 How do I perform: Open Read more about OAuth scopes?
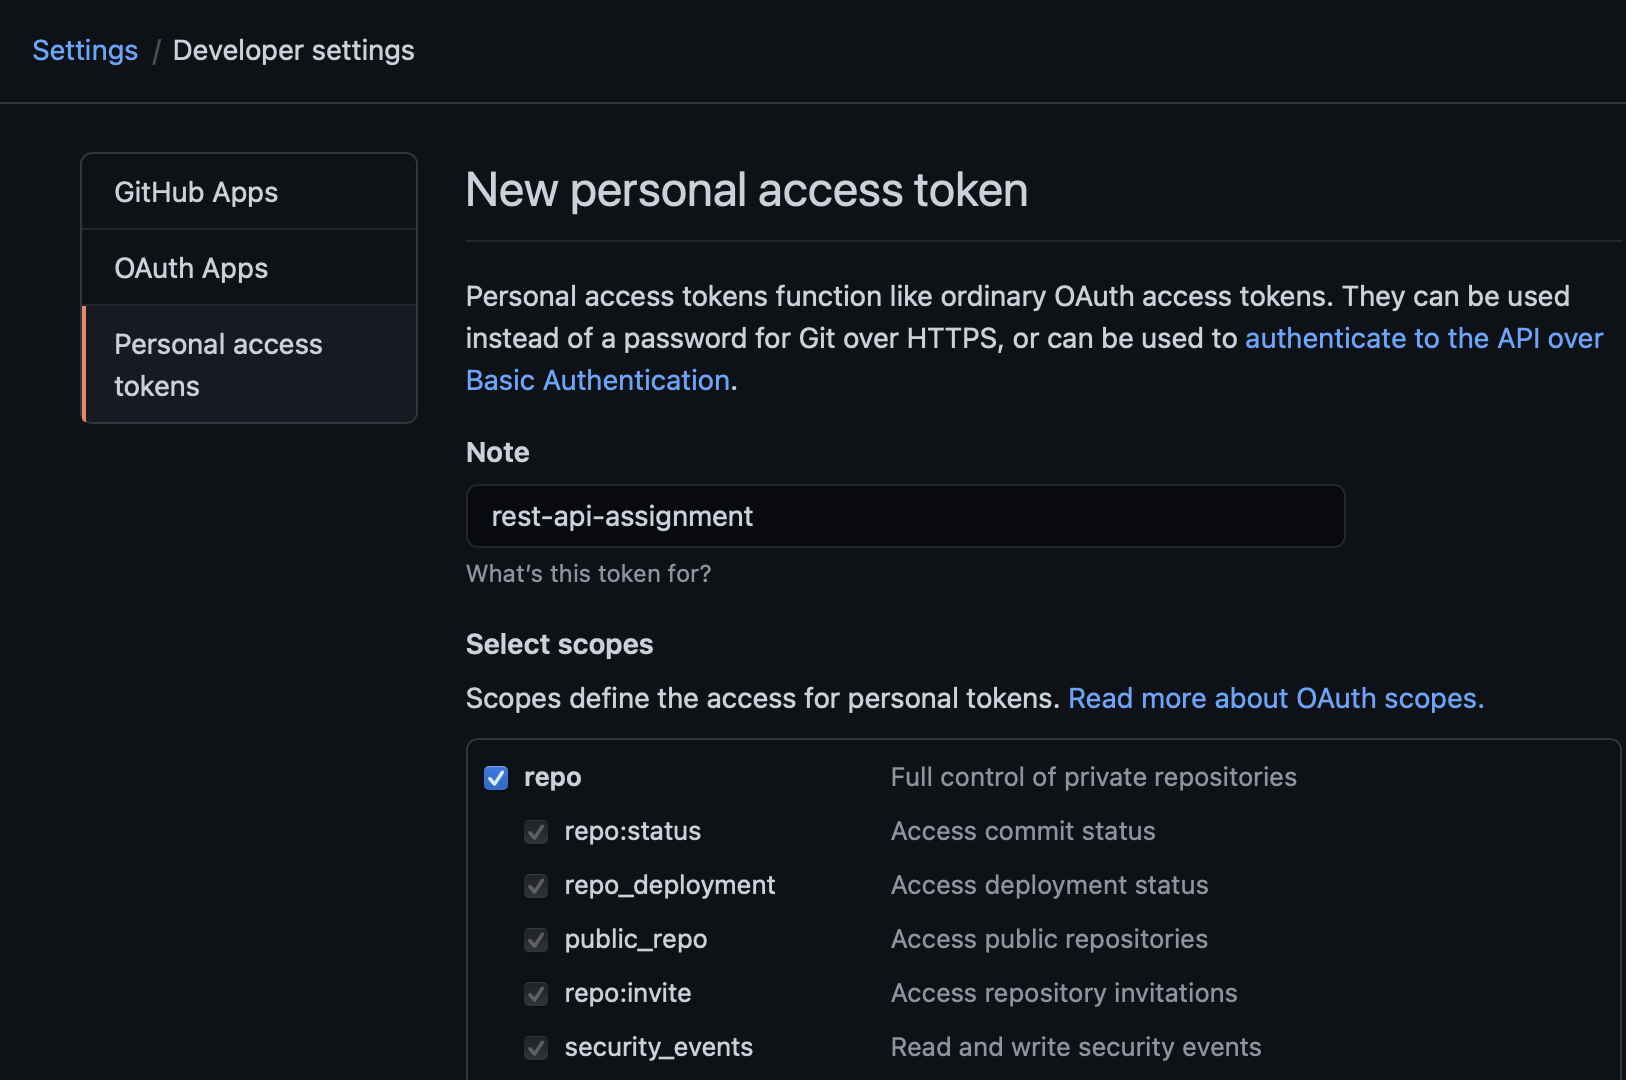pos(1275,698)
